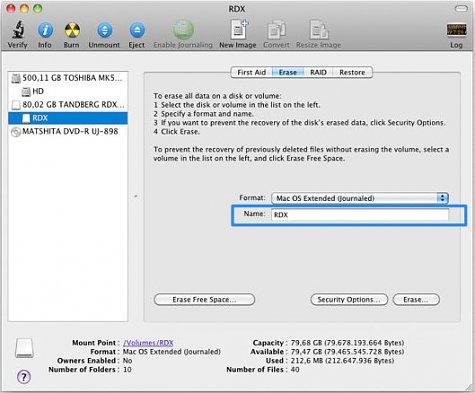This screenshot has width=475, height=393.
Task: Switch to the First Aid tab
Action: [251, 72]
